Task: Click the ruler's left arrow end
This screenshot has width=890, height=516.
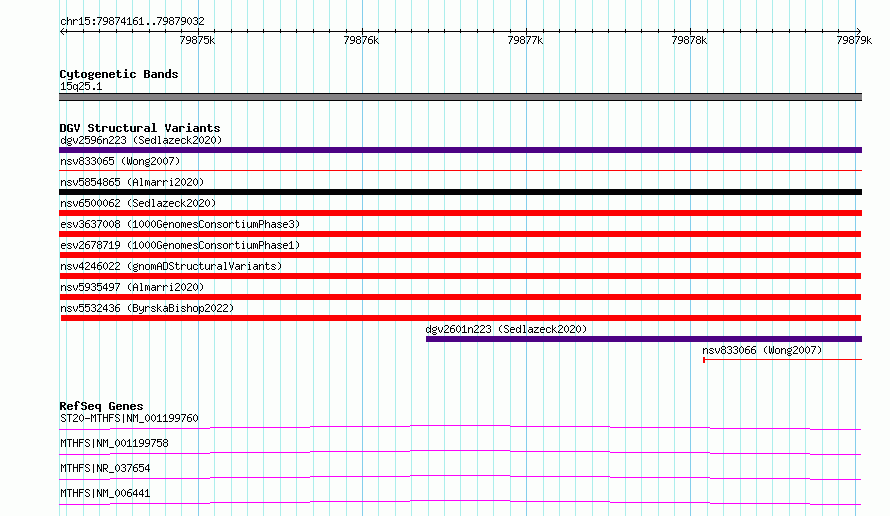Action: coord(62,31)
